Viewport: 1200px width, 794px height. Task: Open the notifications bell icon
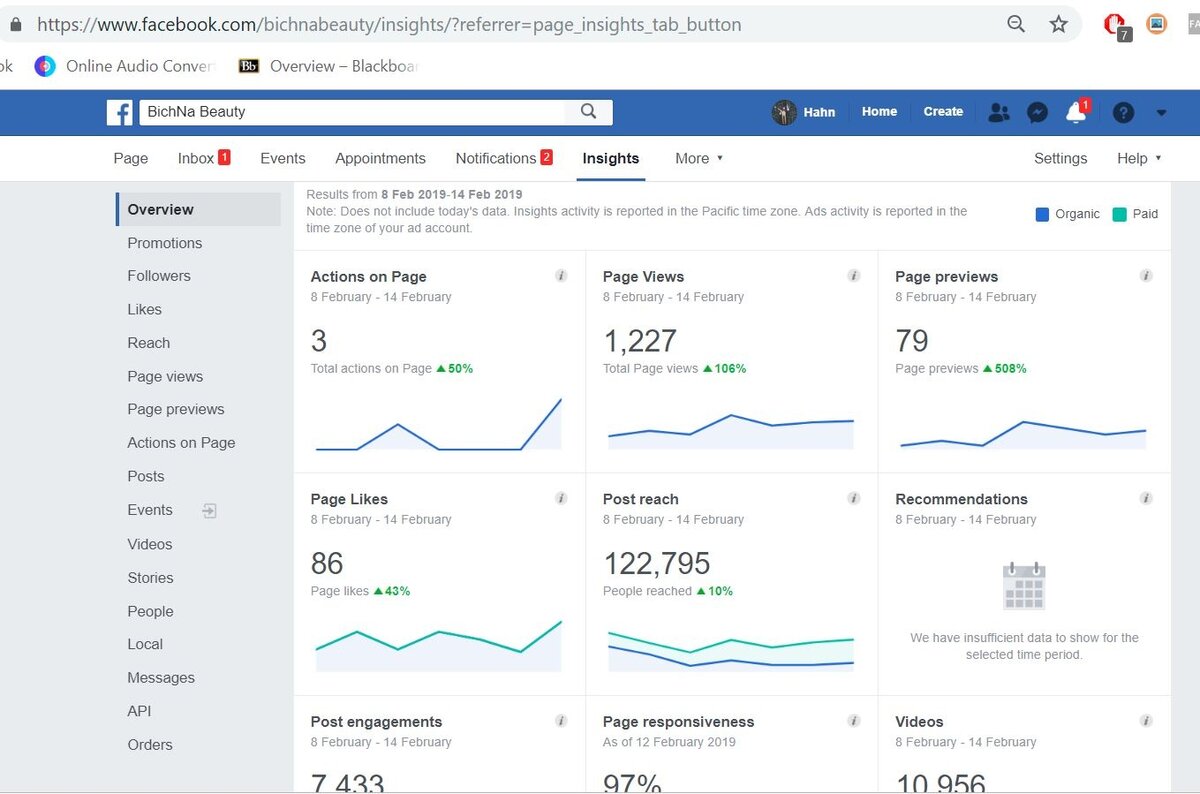[1076, 112]
